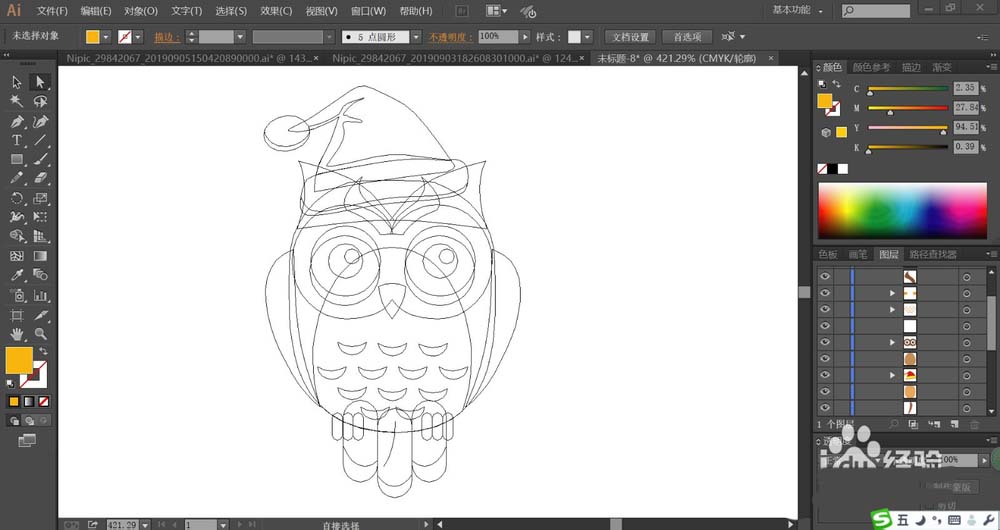This screenshot has width=1000, height=530.
Task: Select the Line Segment tool
Action: (40, 140)
